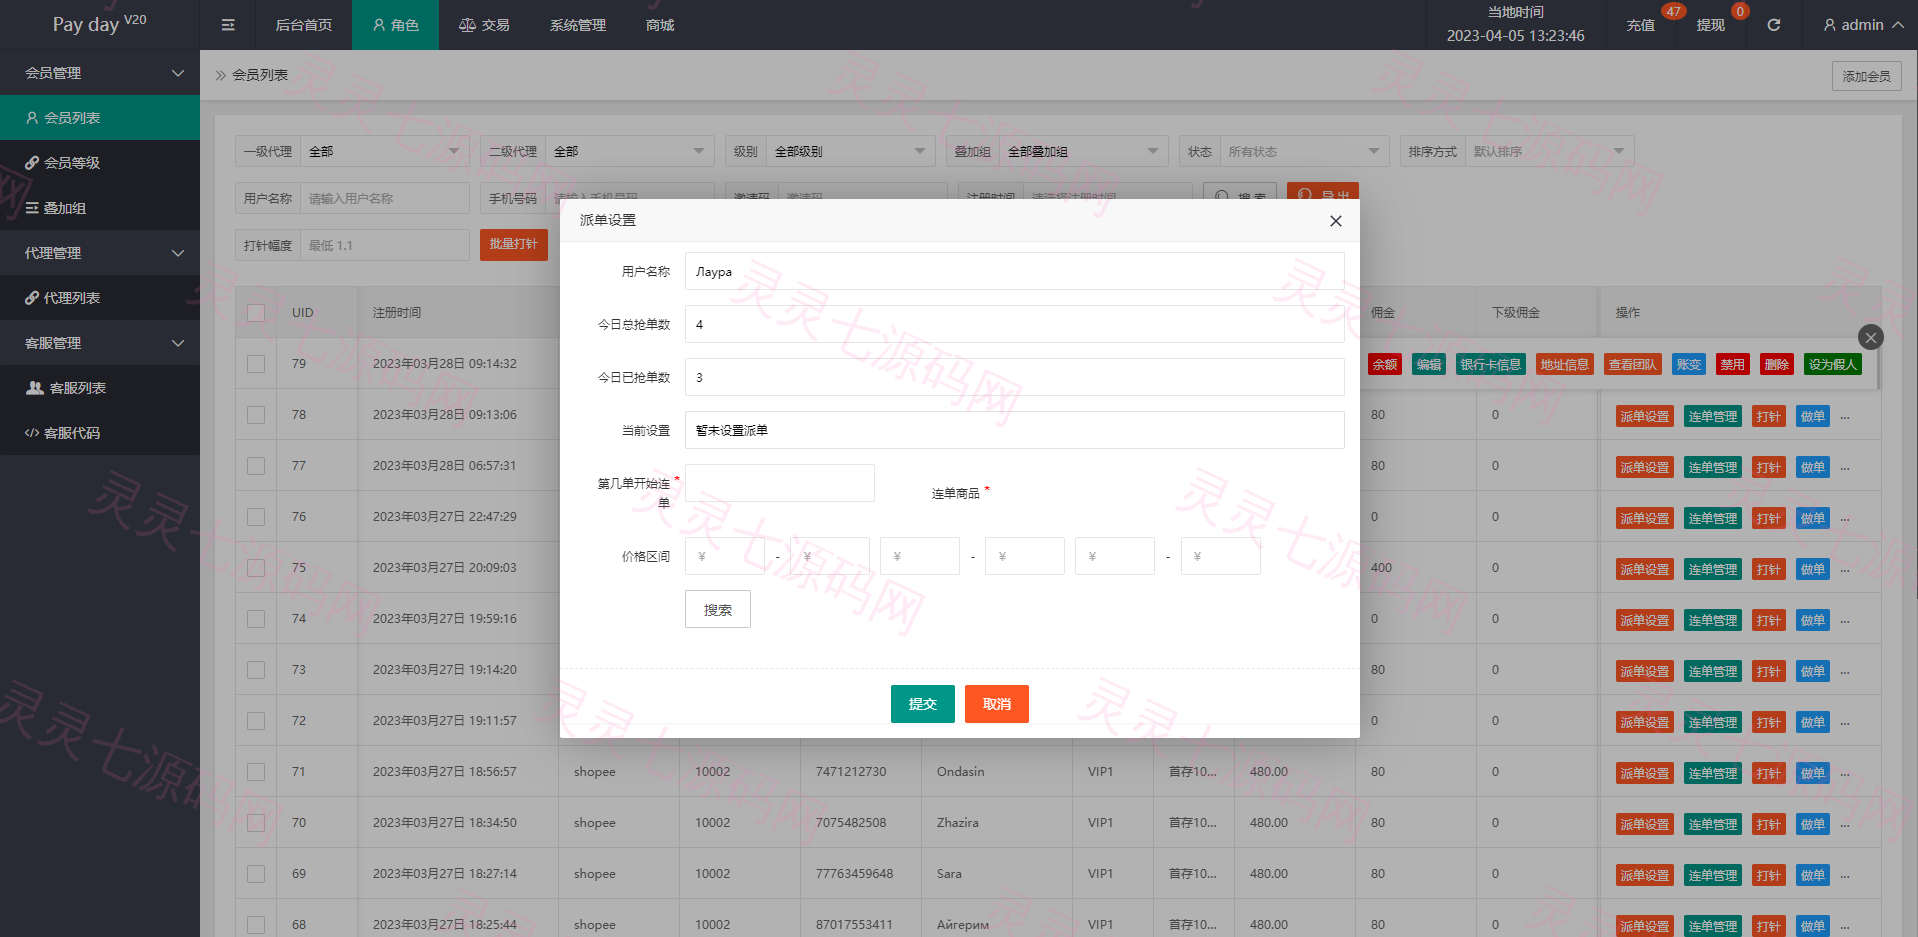Collapse the 会员管理 sidebar section
Viewport: 1918px width, 937px height.
click(x=100, y=73)
